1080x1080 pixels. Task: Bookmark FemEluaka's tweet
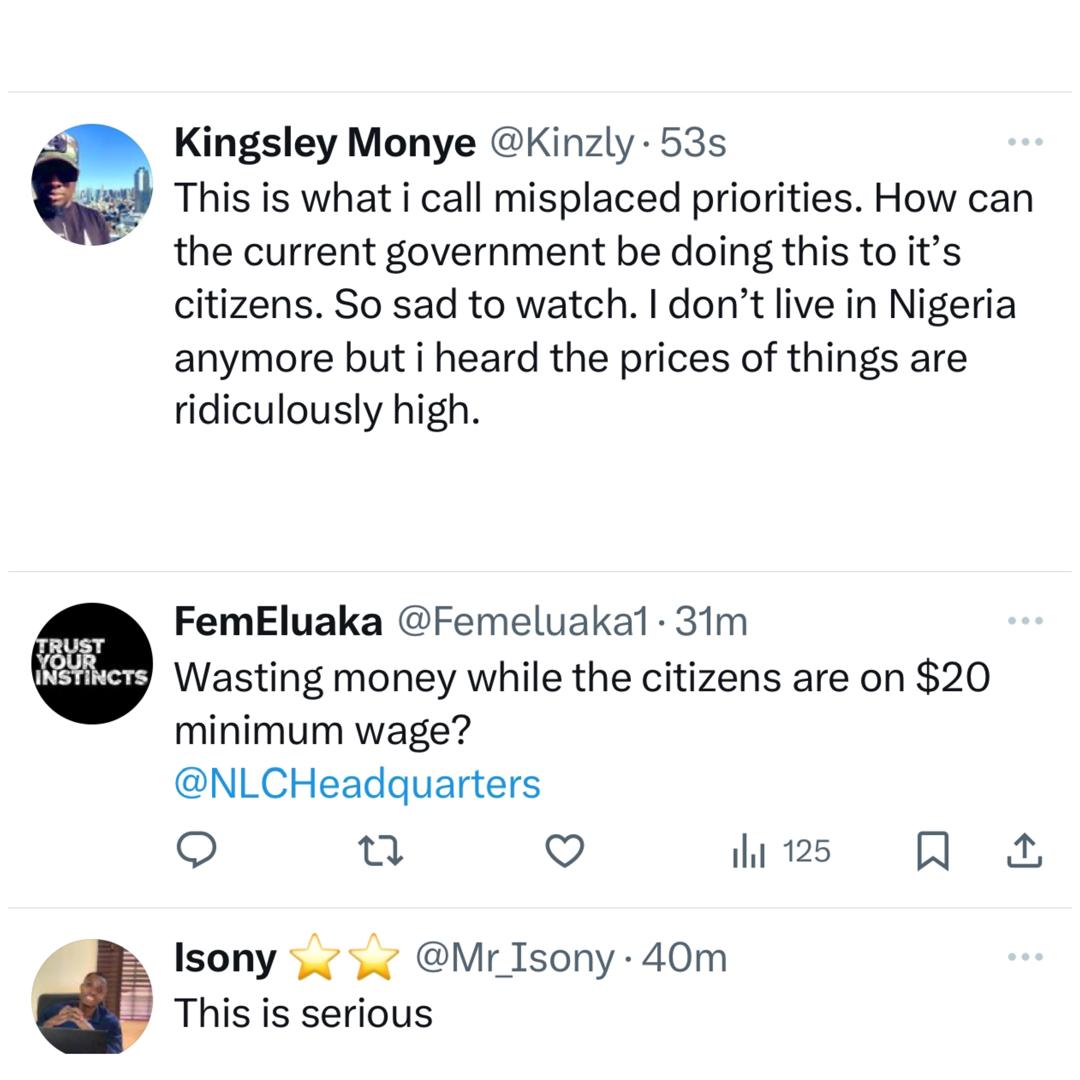point(932,851)
